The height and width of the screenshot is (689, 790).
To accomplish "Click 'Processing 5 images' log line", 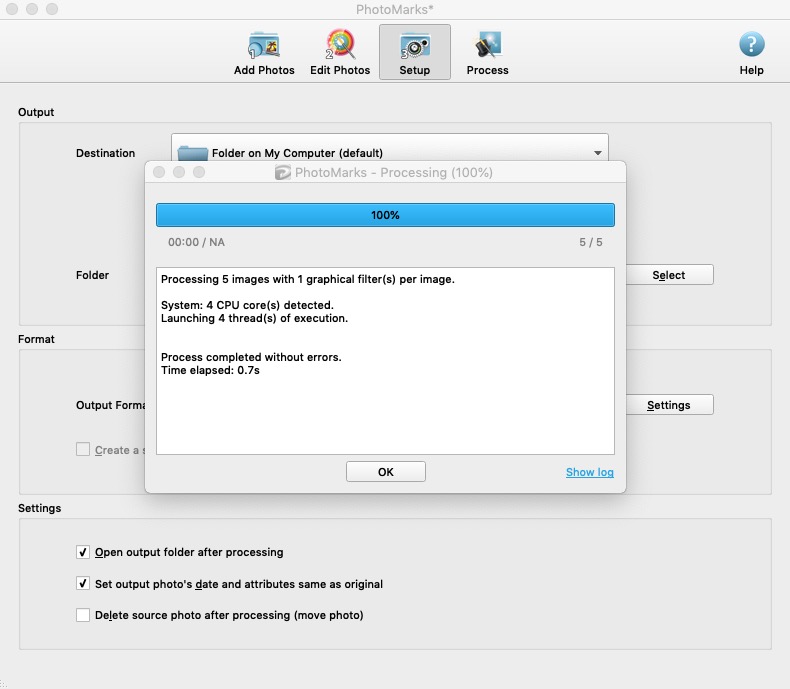I will 308,279.
